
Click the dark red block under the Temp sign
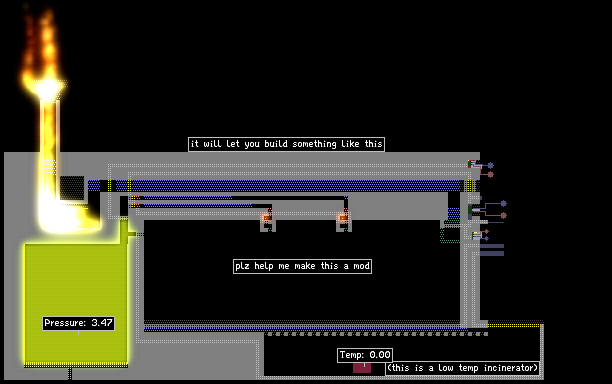[362, 368]
